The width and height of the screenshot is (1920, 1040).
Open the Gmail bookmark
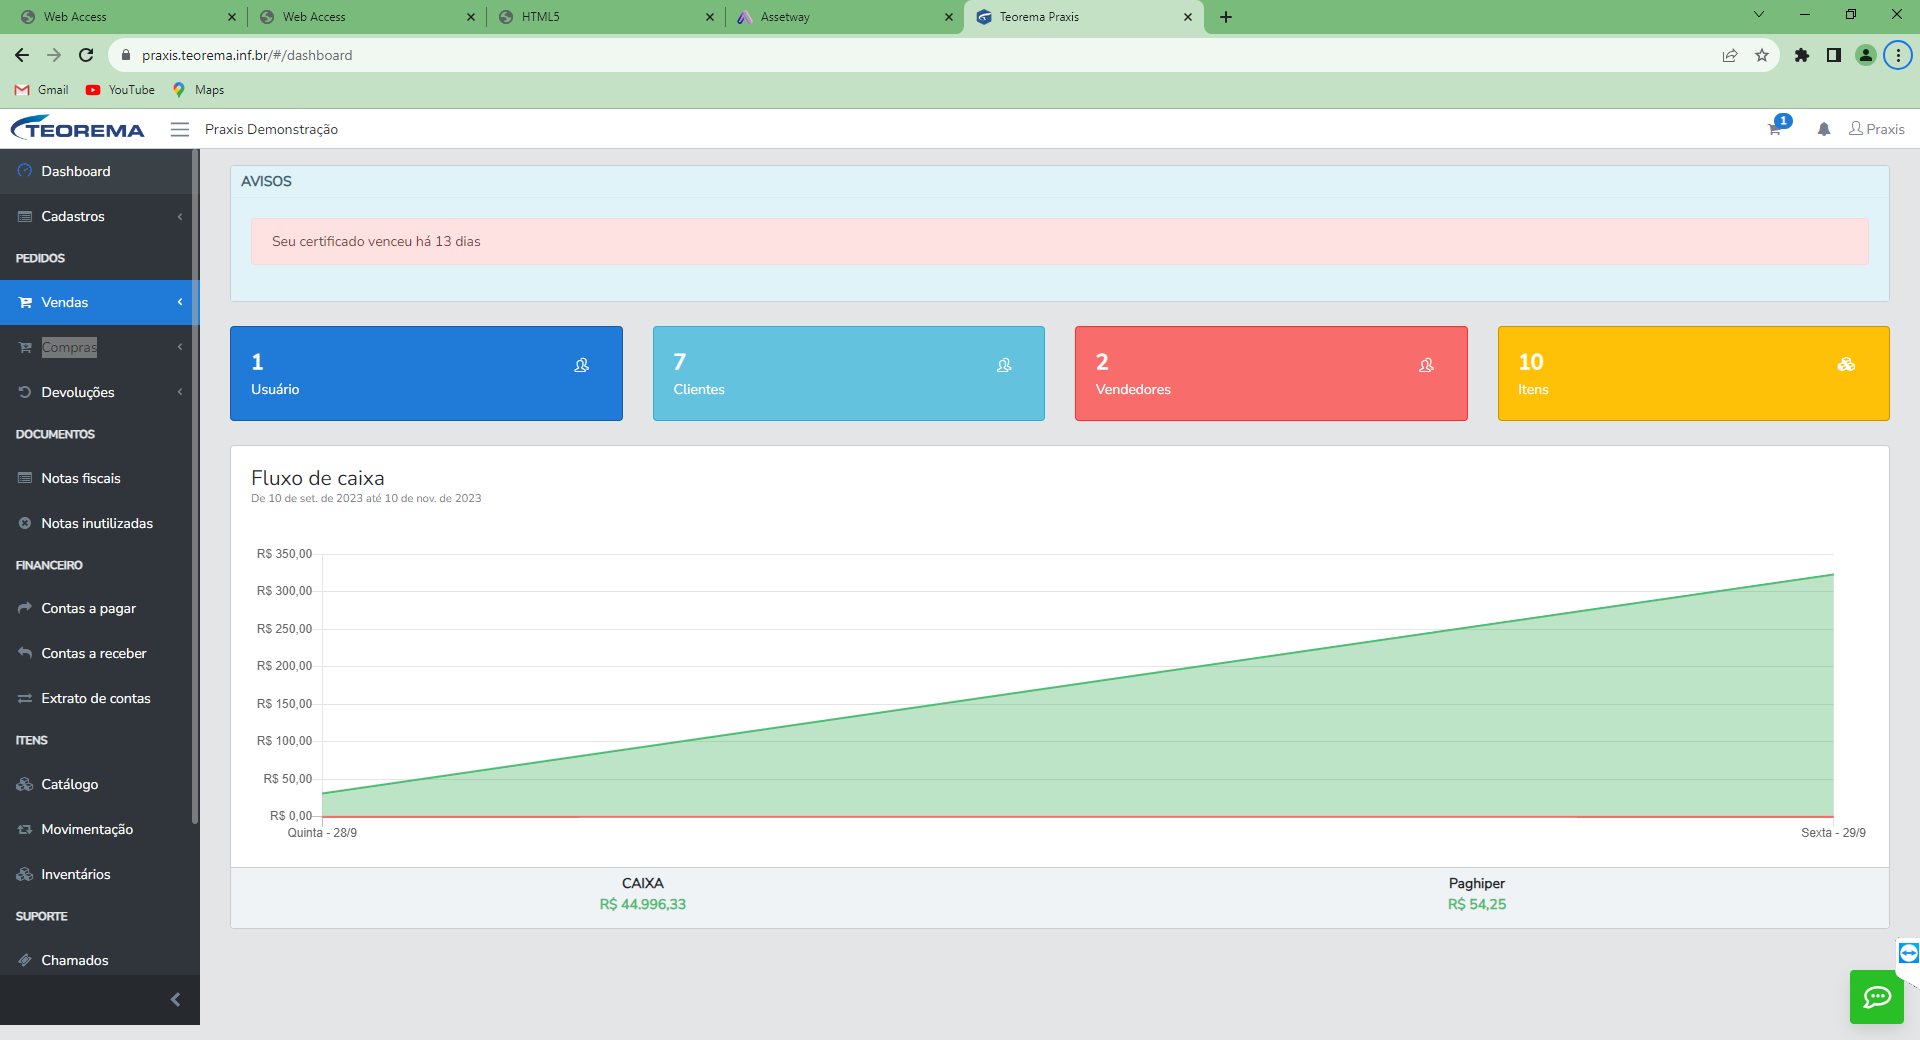click(x=42, y=90)
